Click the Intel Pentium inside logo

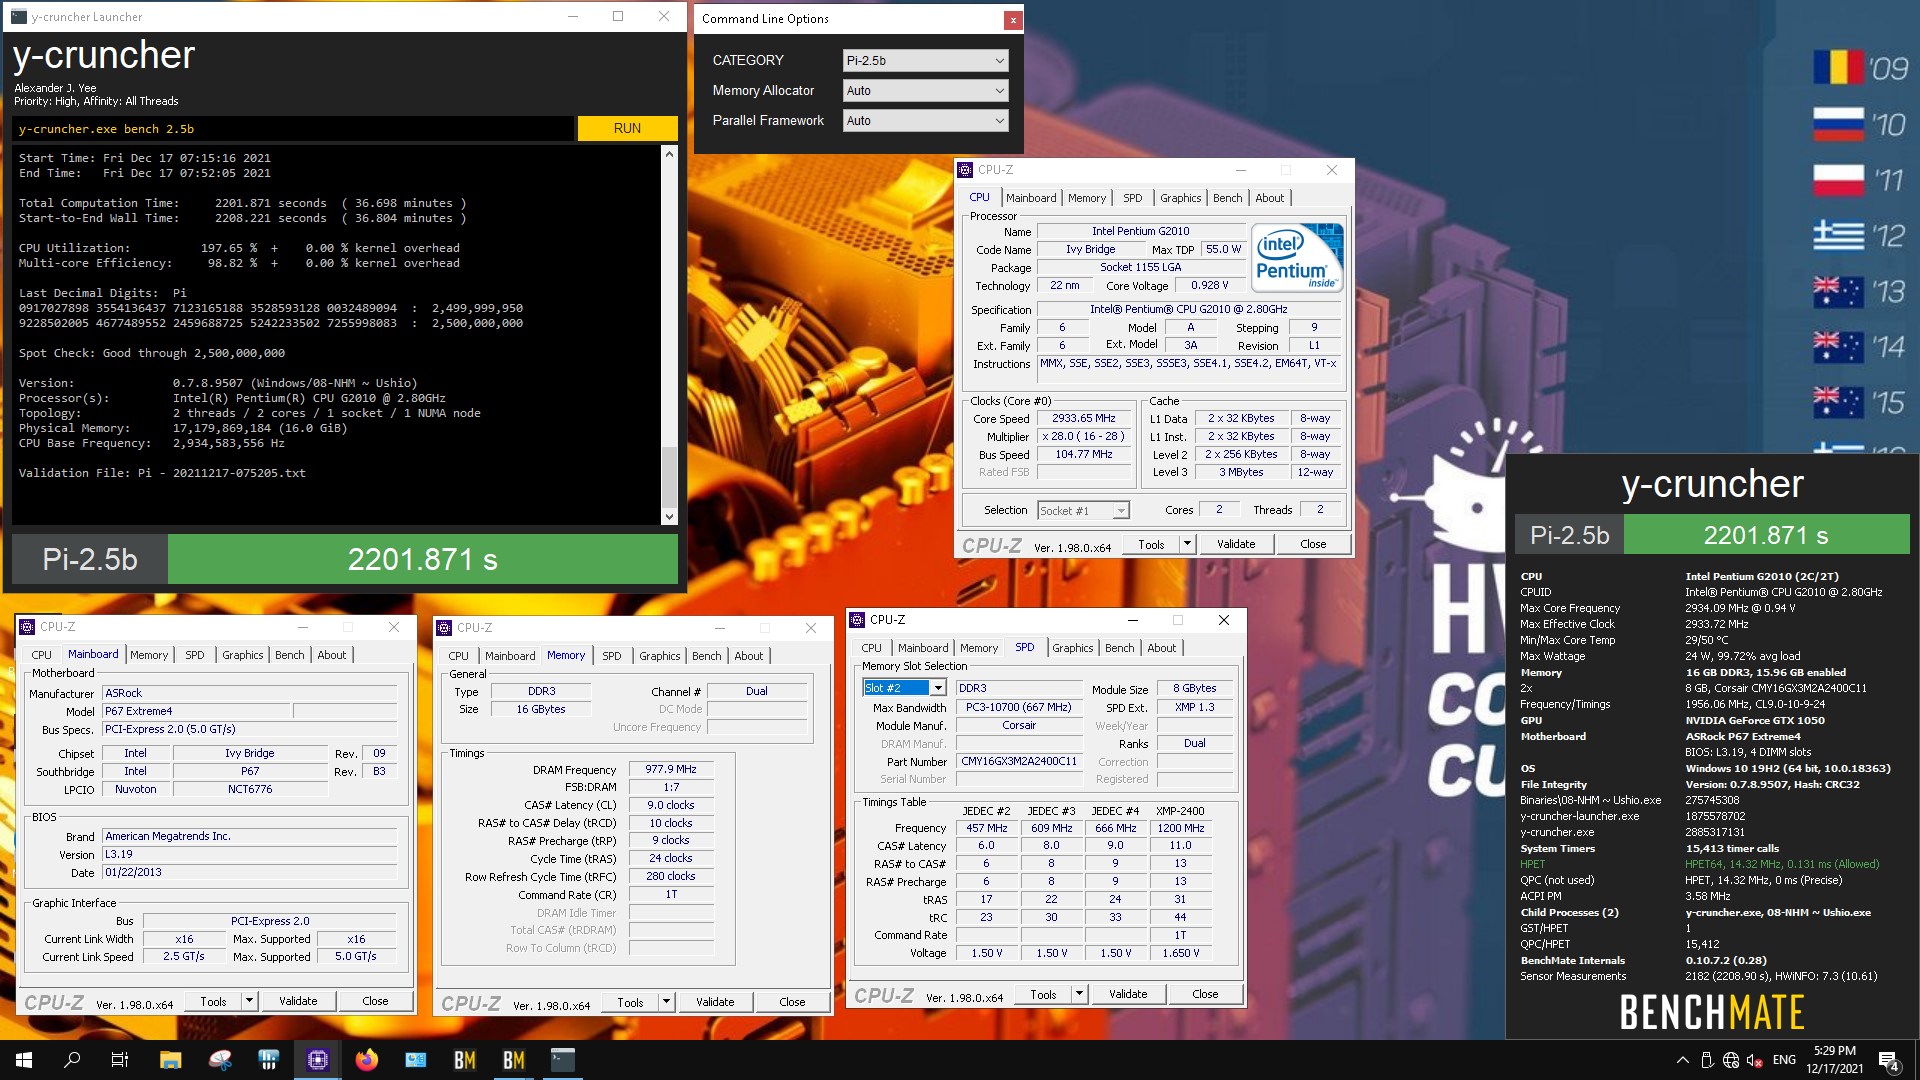click(x=1296, y=257)
